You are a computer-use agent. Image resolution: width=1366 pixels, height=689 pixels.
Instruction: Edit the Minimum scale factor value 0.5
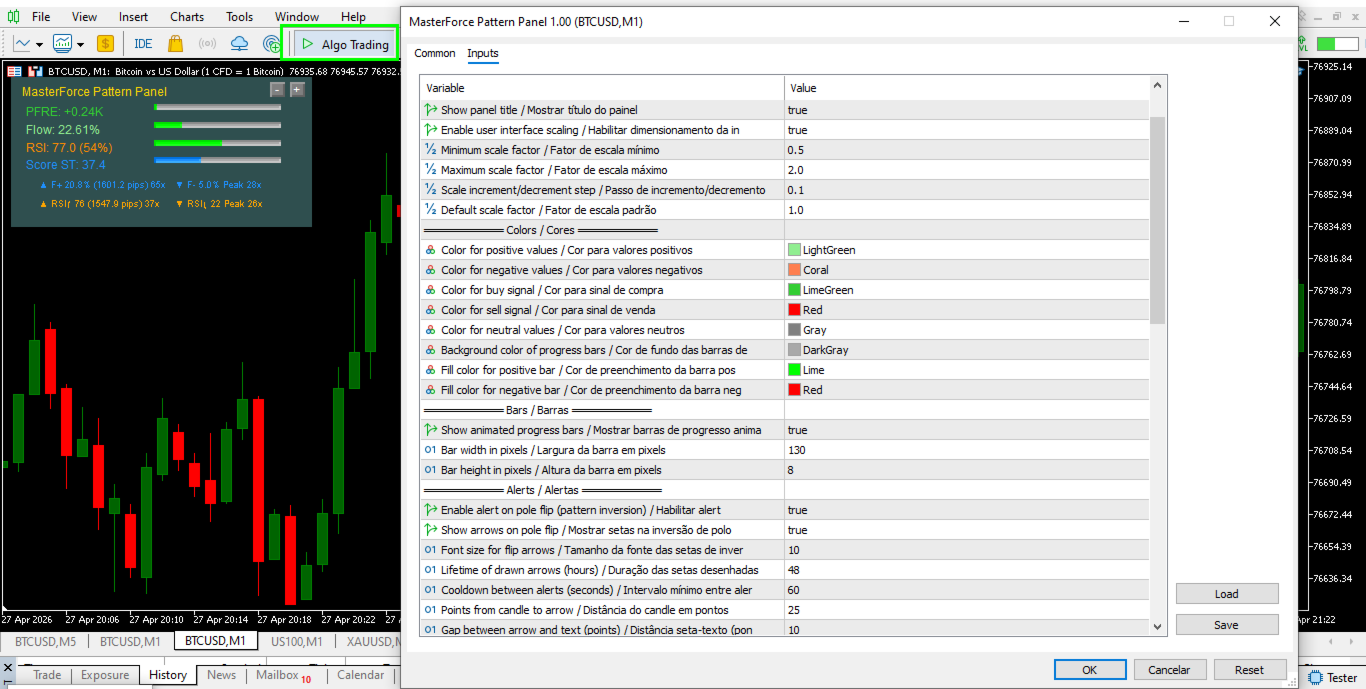pyautogui.click(x=967, y=150)
